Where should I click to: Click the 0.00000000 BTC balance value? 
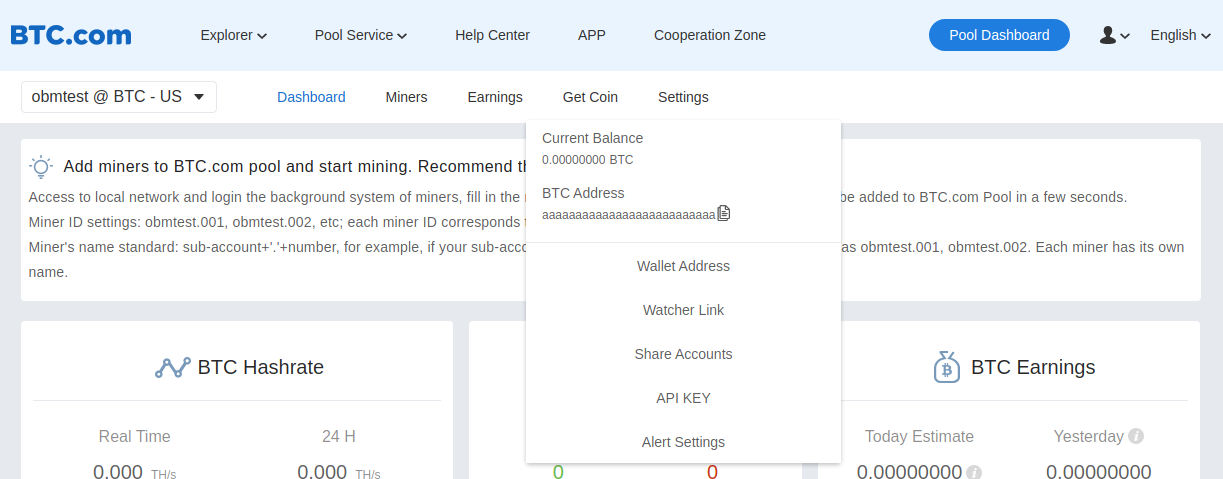[587, 160]
